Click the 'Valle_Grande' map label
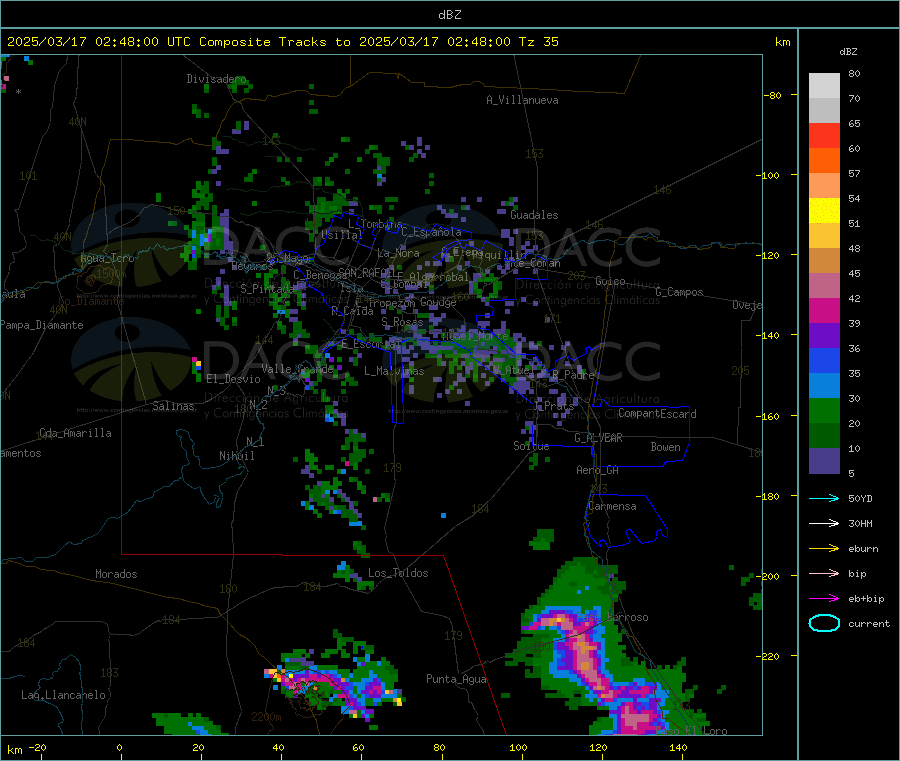900x761 pixels. point(297,368)
